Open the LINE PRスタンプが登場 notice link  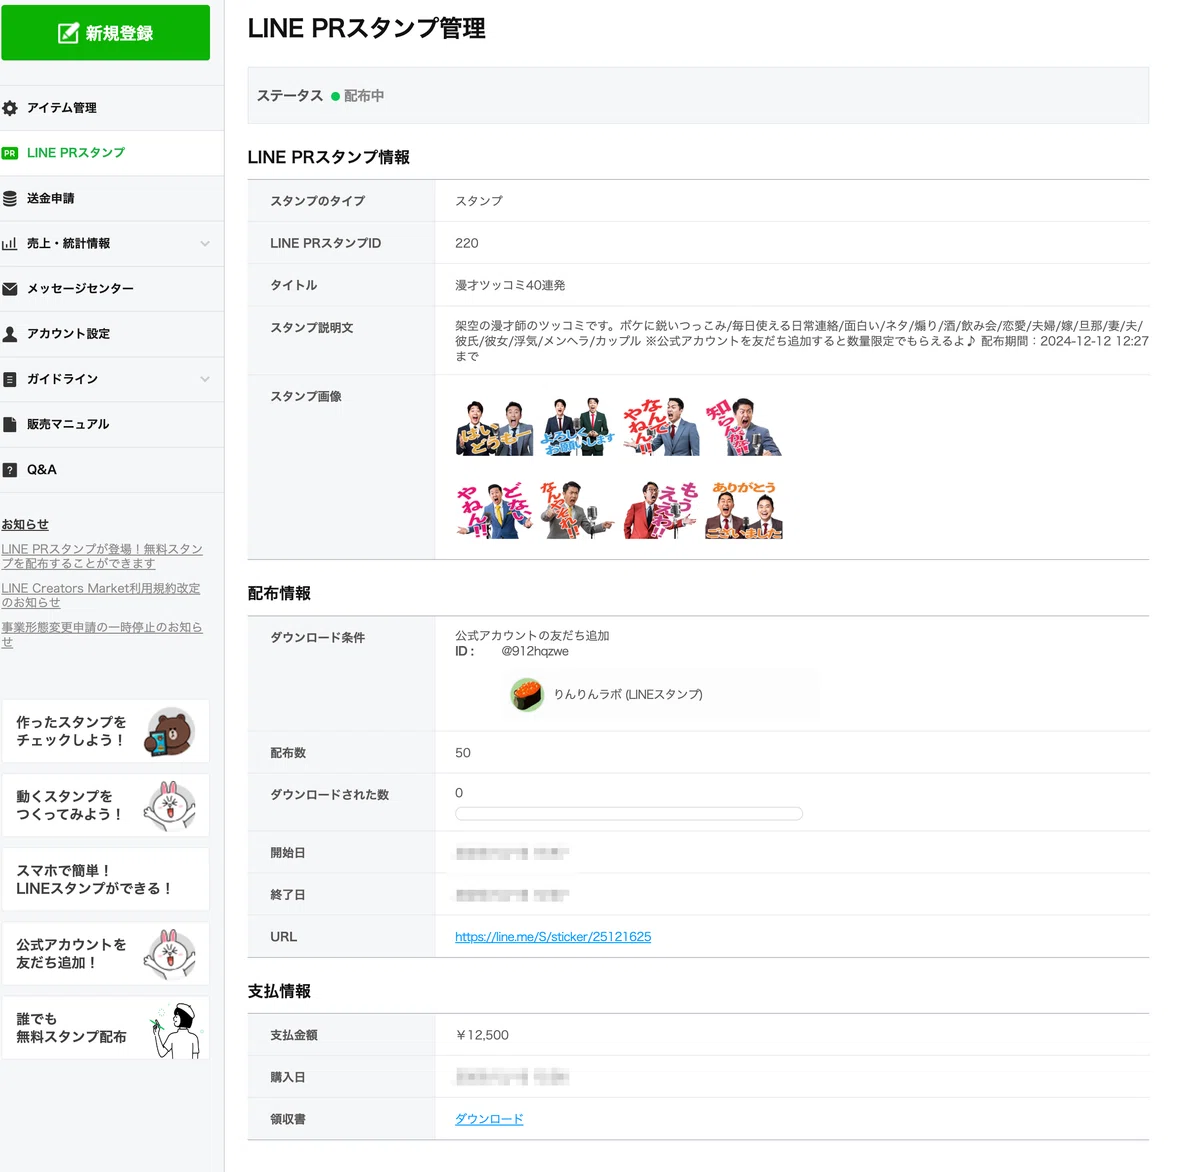(102, 556)
